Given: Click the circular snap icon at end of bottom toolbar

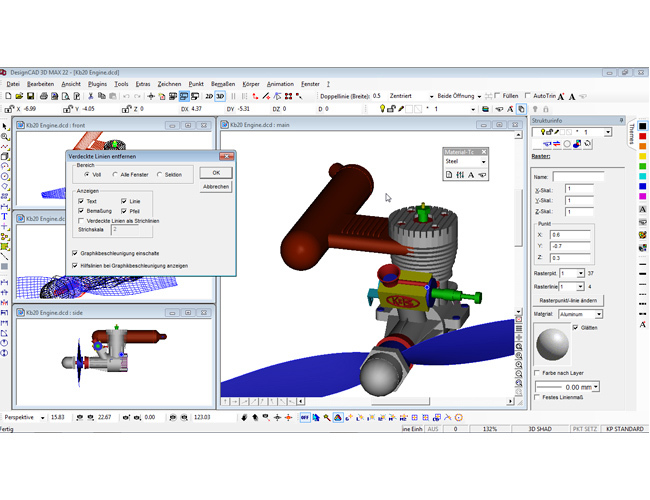Looking at the screenshot, I should tap(458, 417).
